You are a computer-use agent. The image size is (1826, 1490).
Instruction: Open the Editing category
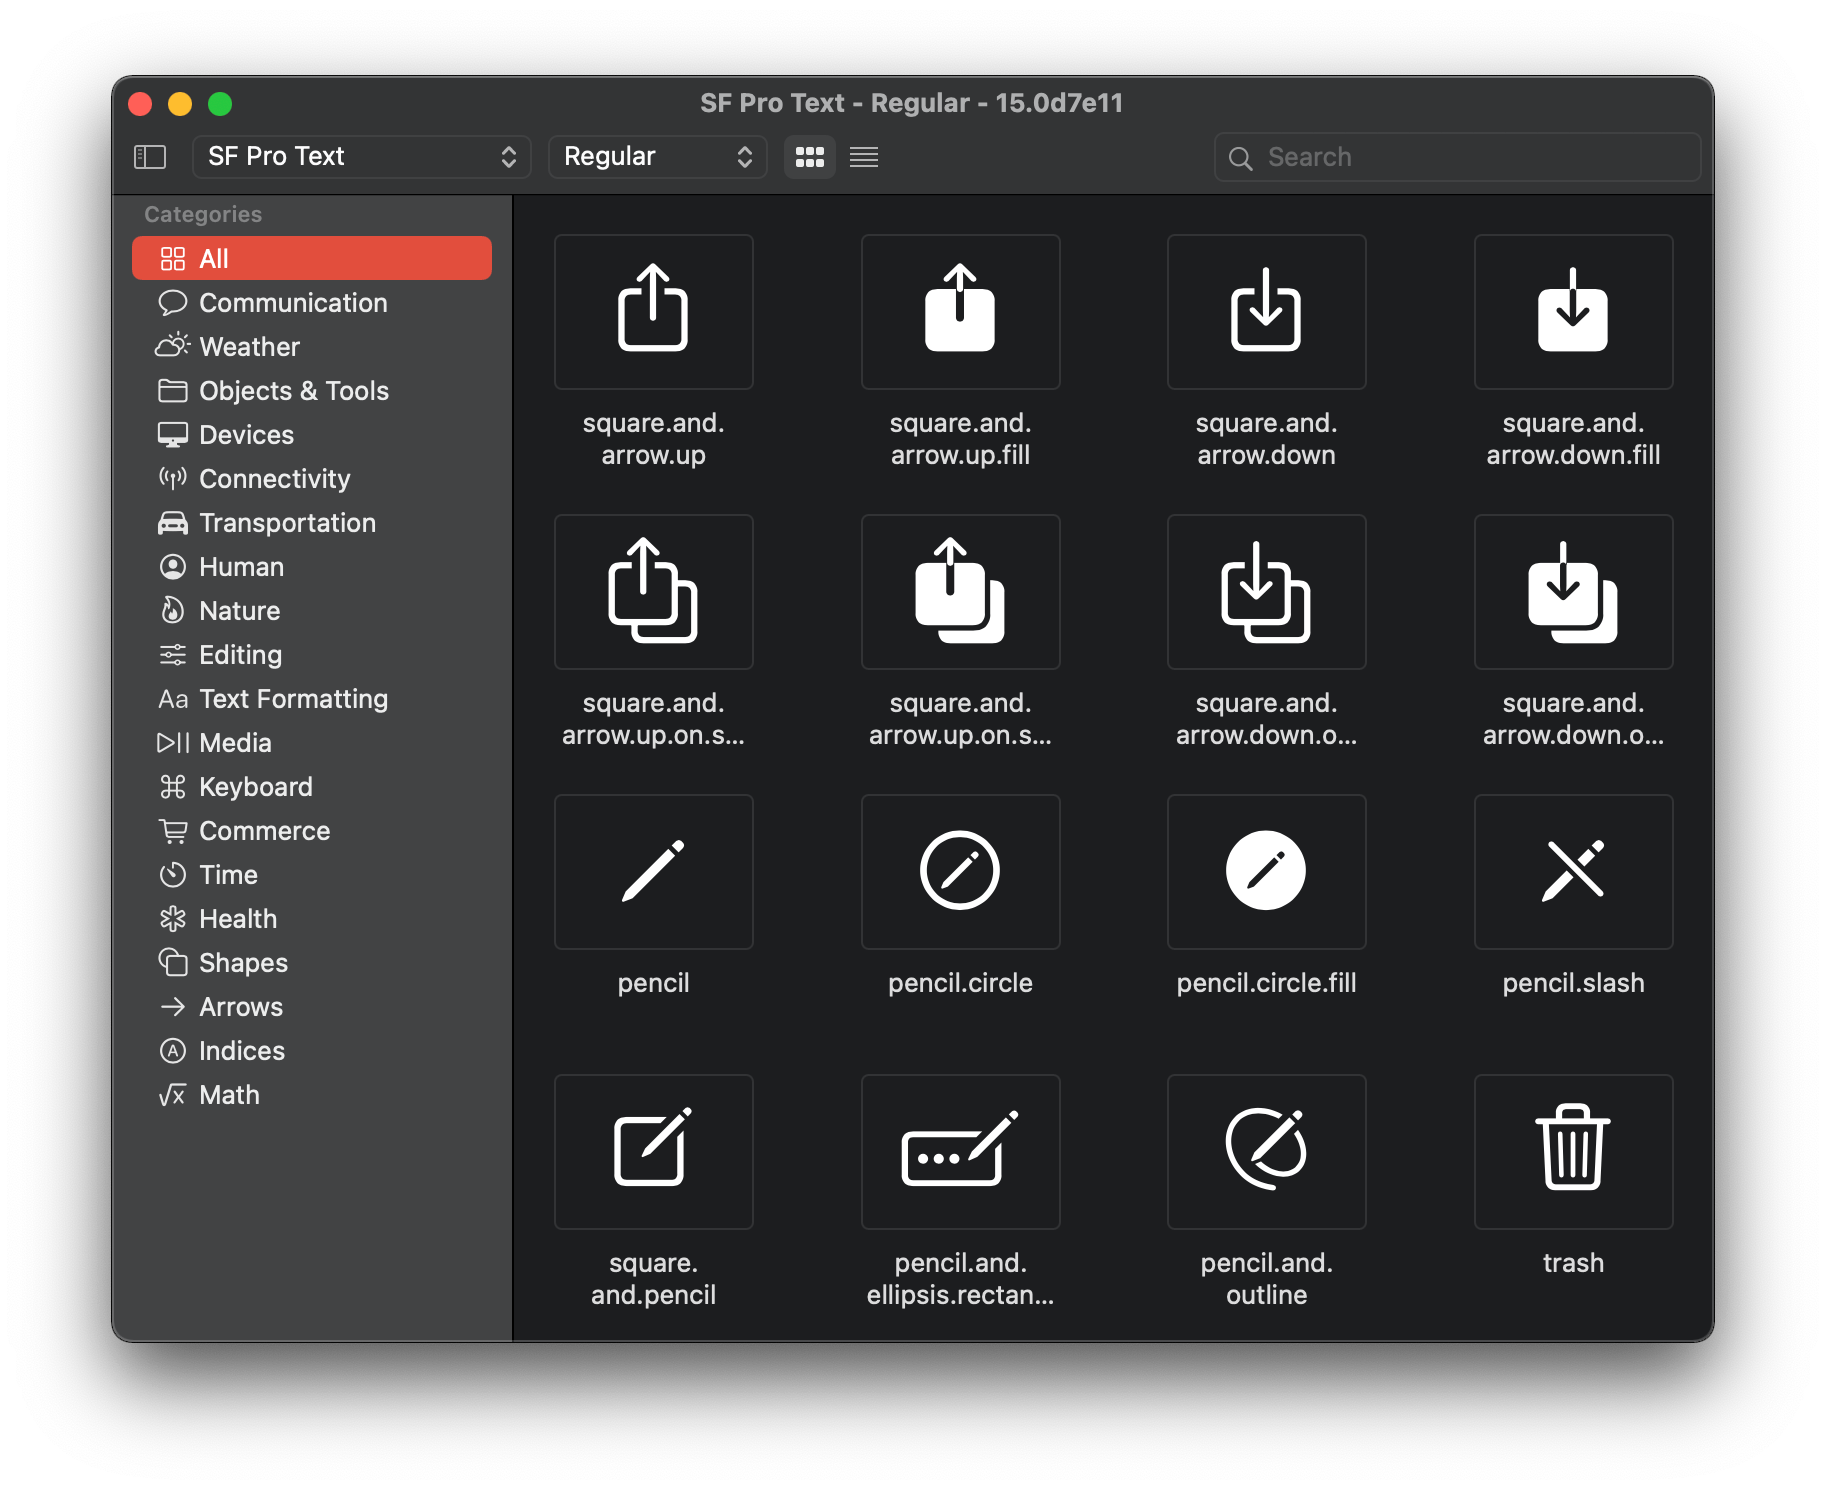click(312, 655)
